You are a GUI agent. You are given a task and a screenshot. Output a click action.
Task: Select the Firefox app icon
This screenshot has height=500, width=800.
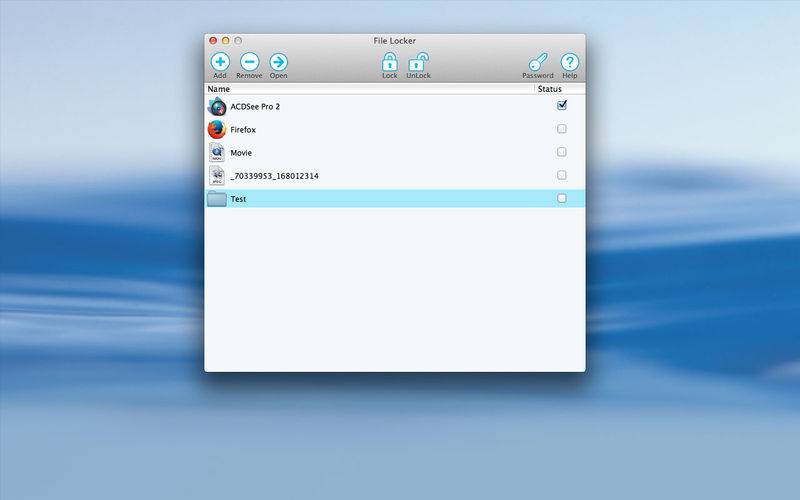click(217, 130)
